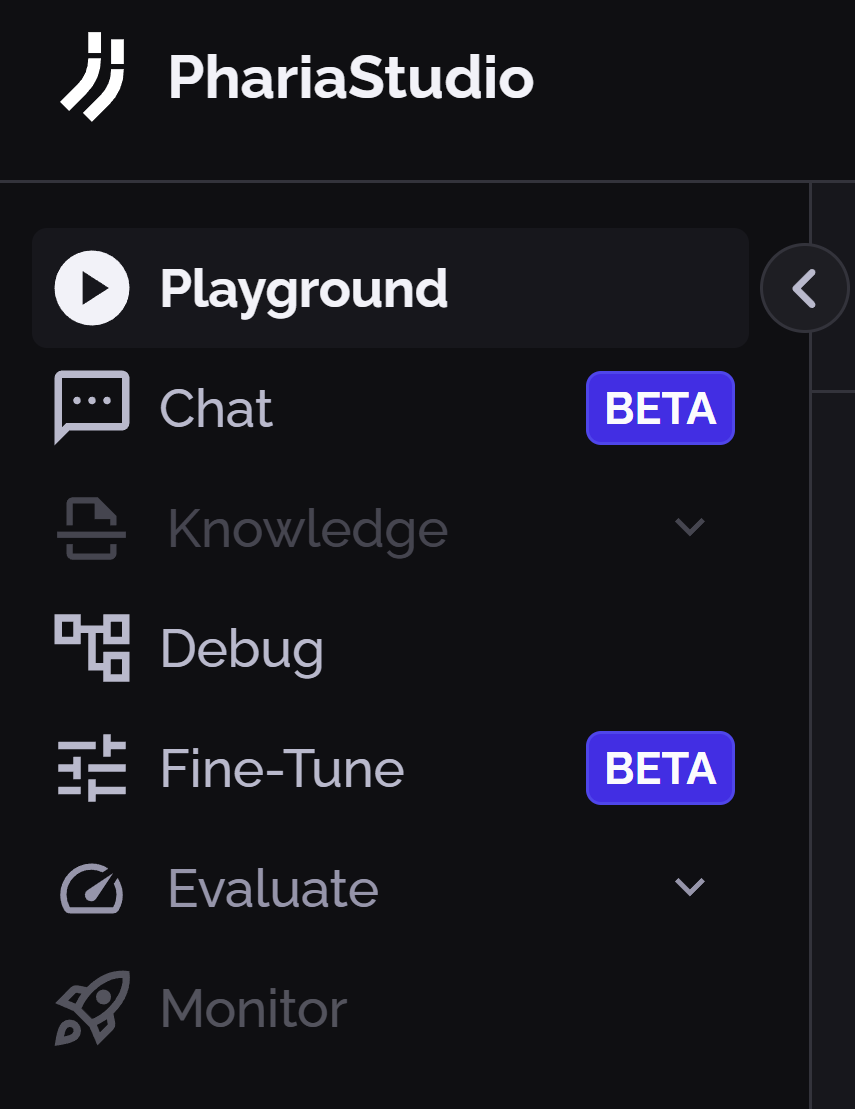Click the PhariaStudio title text
The height and width of the screenshot is (1109, 855).
[x=348, y=78]
